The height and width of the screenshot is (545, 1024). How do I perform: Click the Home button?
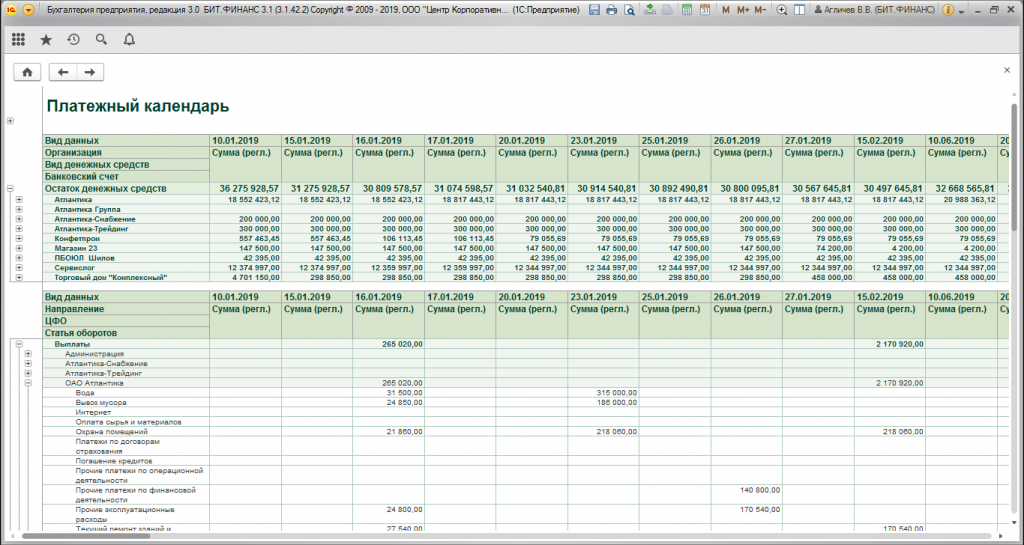click(27, 72)
